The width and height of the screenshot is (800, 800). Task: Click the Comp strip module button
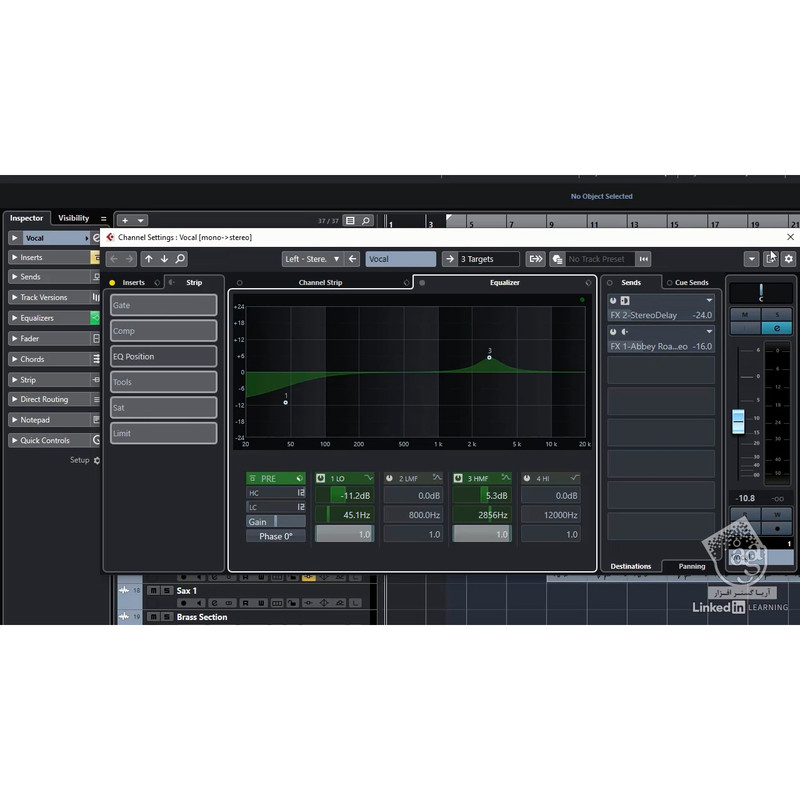(163, 331)
